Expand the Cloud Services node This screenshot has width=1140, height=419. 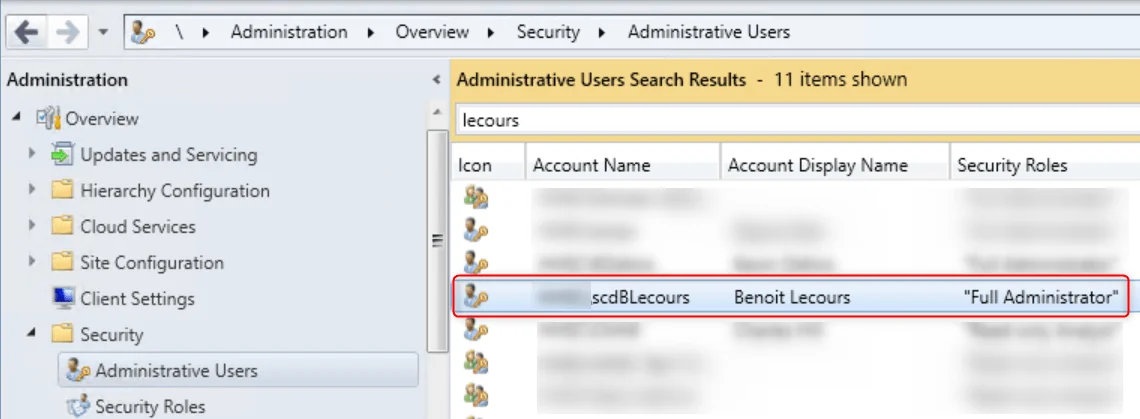coord(31,226)
